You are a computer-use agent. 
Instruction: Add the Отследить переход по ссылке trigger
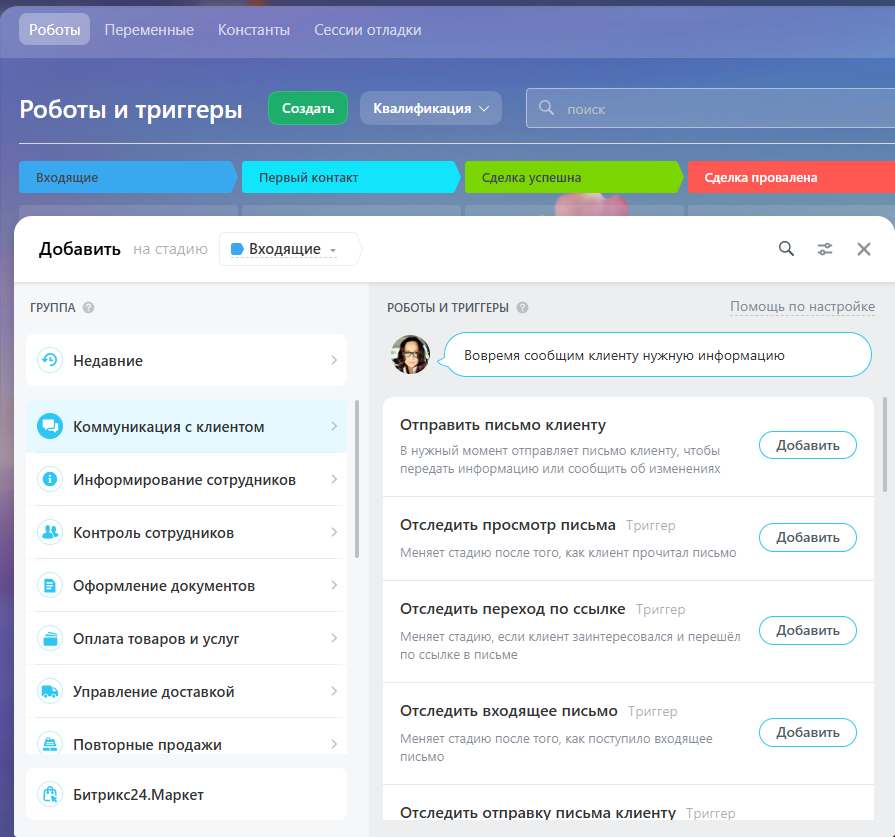click(x=807, y=630)
